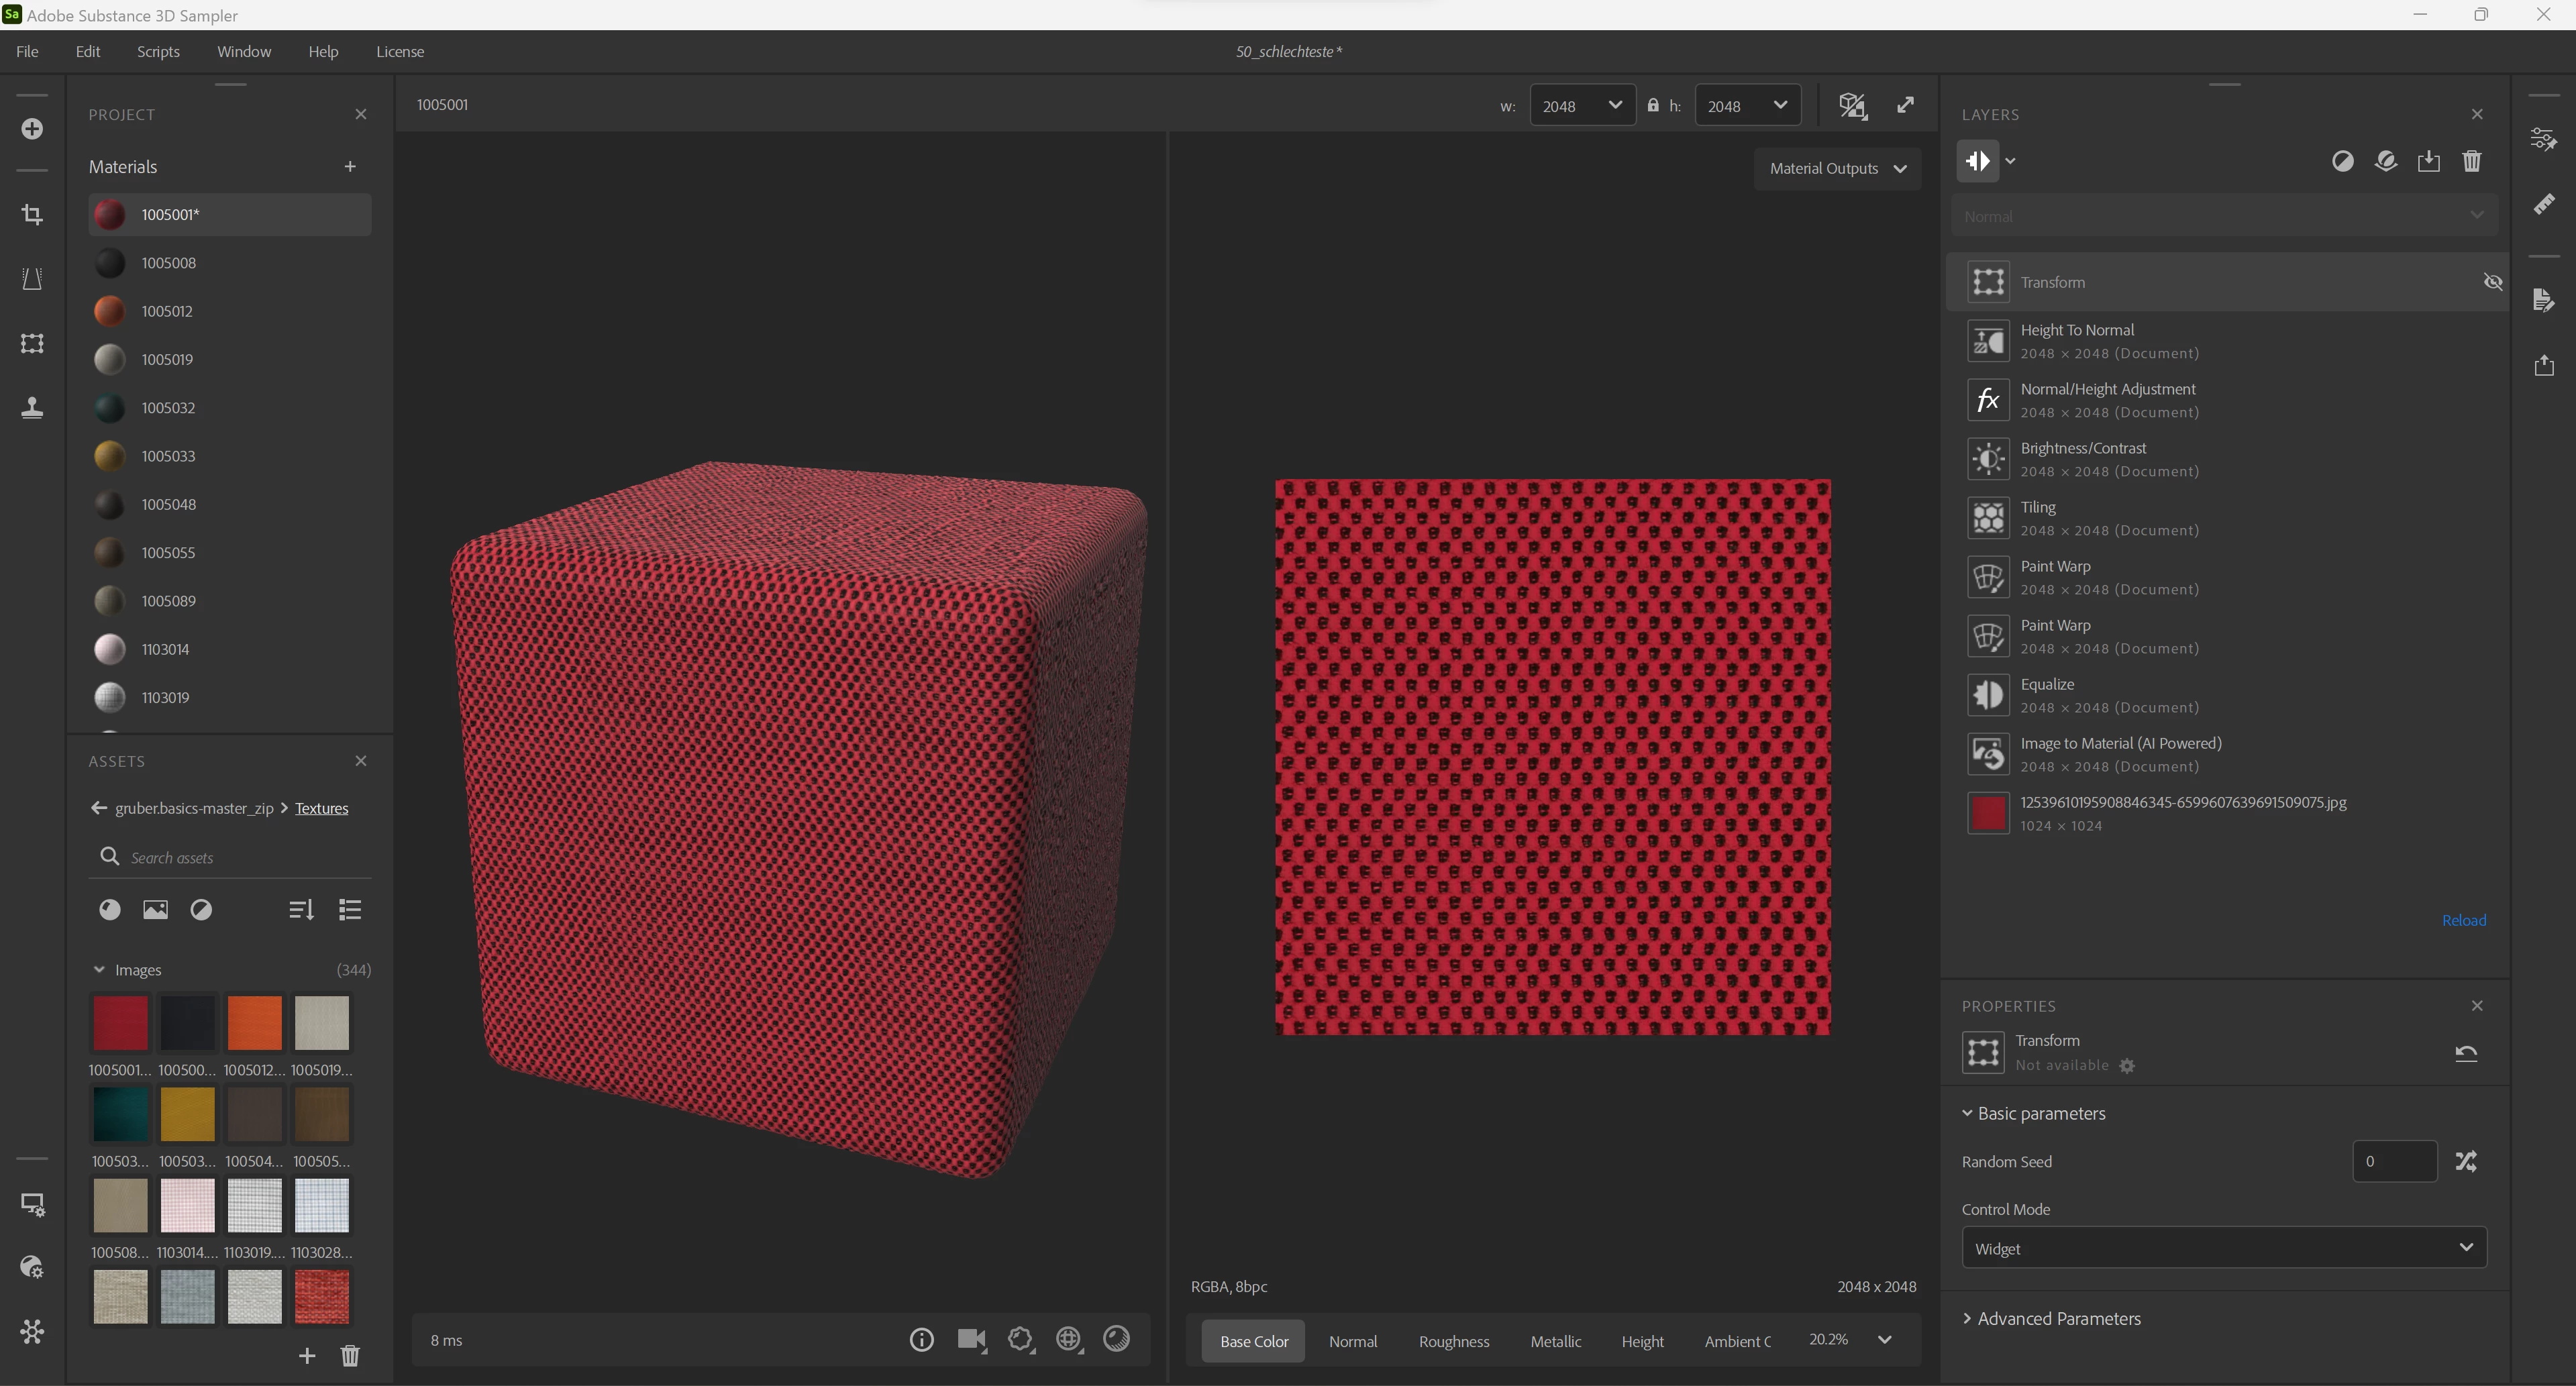
Task: Add a new material with plus button
Action: (350, 166)
